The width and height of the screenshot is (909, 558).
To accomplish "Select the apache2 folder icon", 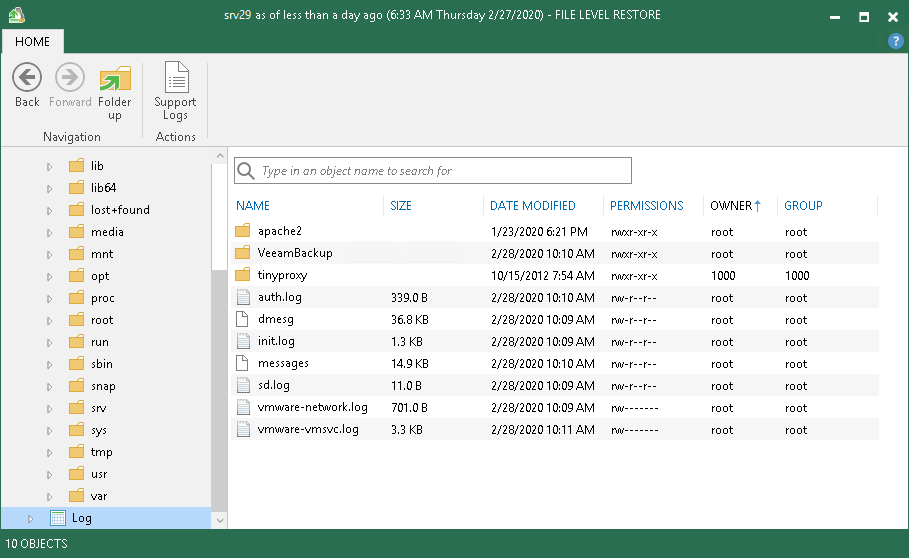I will (x=243, y=231).
